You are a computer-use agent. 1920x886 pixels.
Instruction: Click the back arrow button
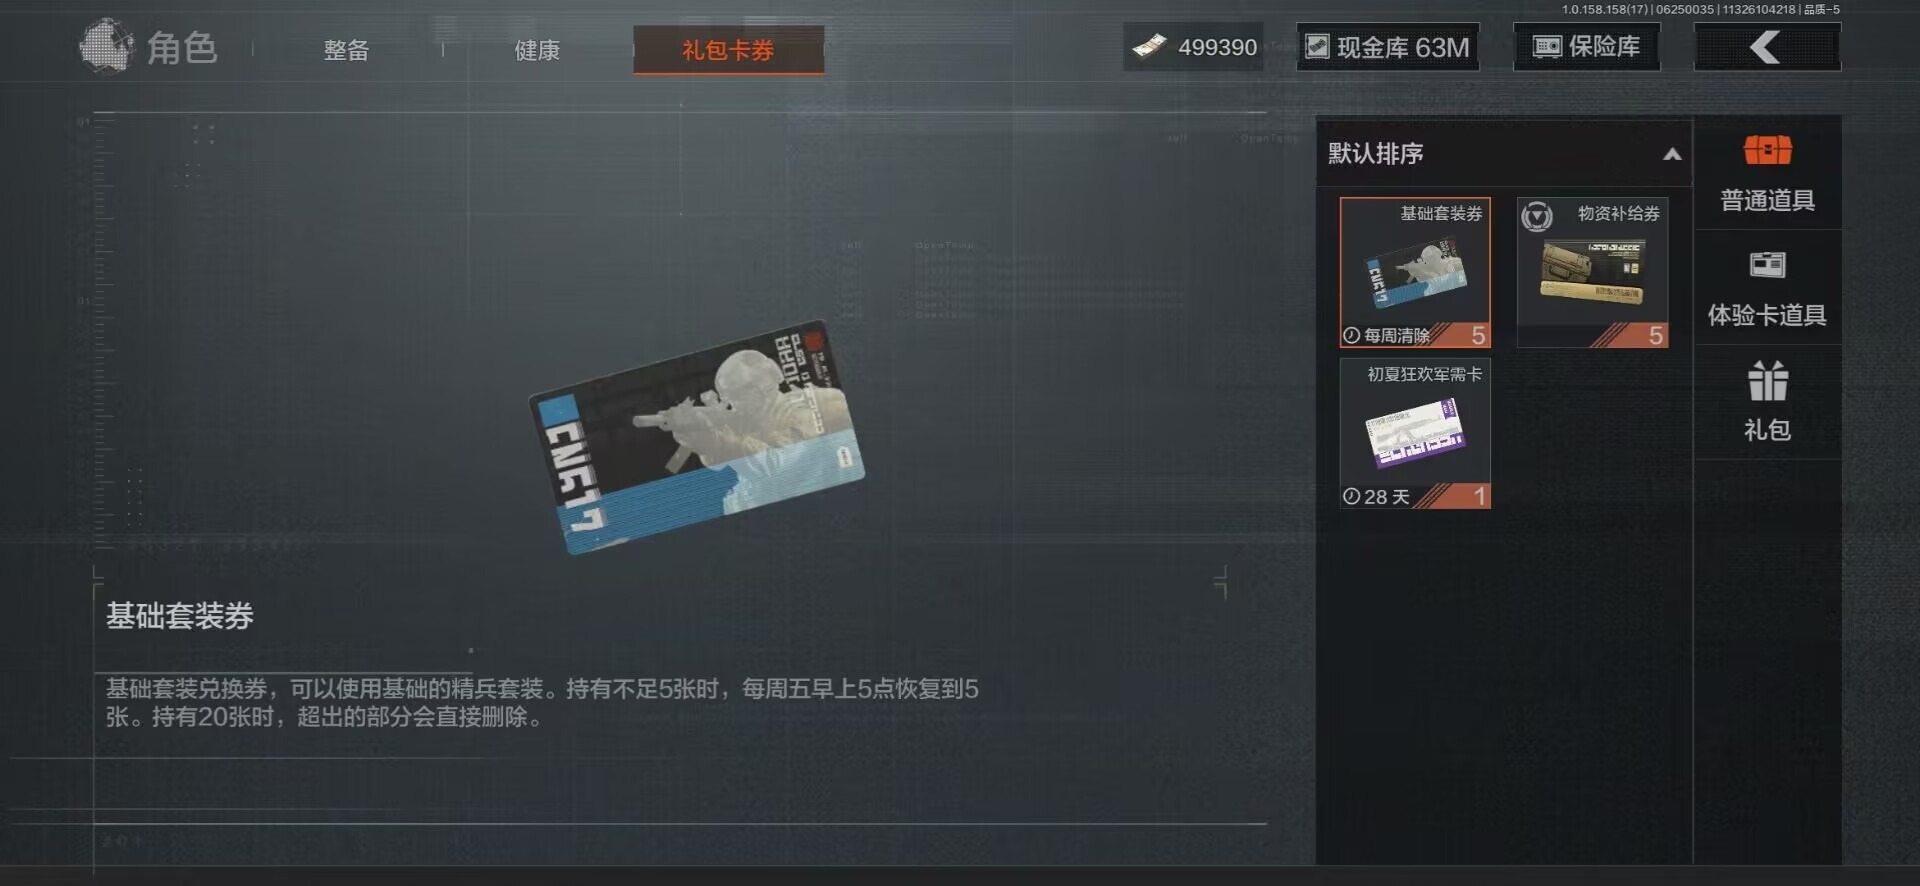point(1767,47)
